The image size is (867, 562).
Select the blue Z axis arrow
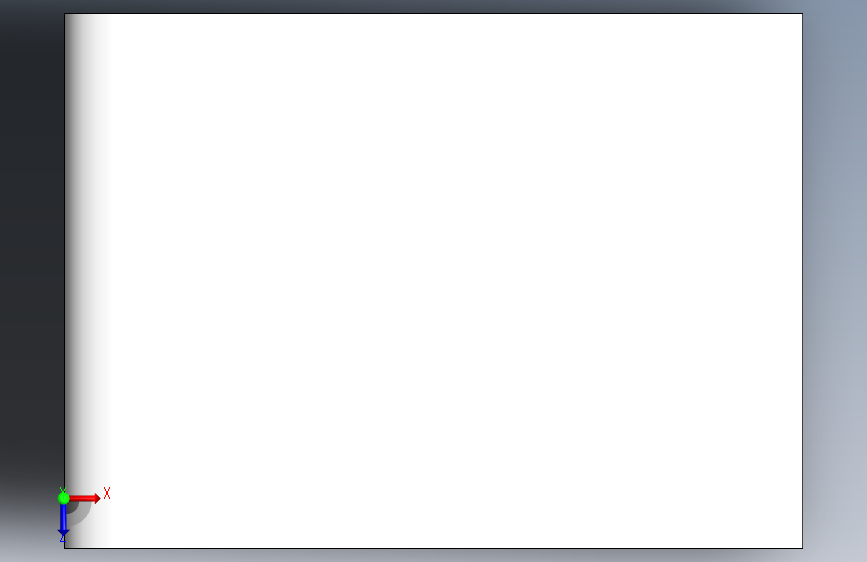(63, 520)
